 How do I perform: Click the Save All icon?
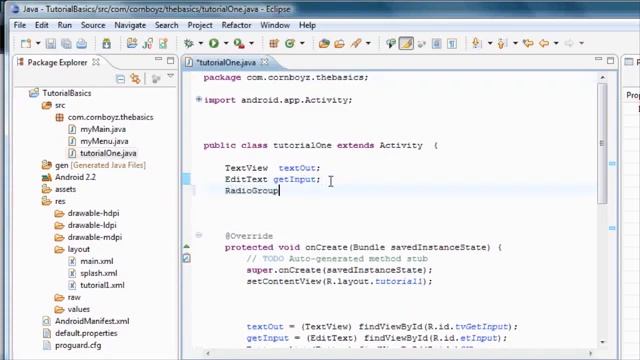point(66,43)
